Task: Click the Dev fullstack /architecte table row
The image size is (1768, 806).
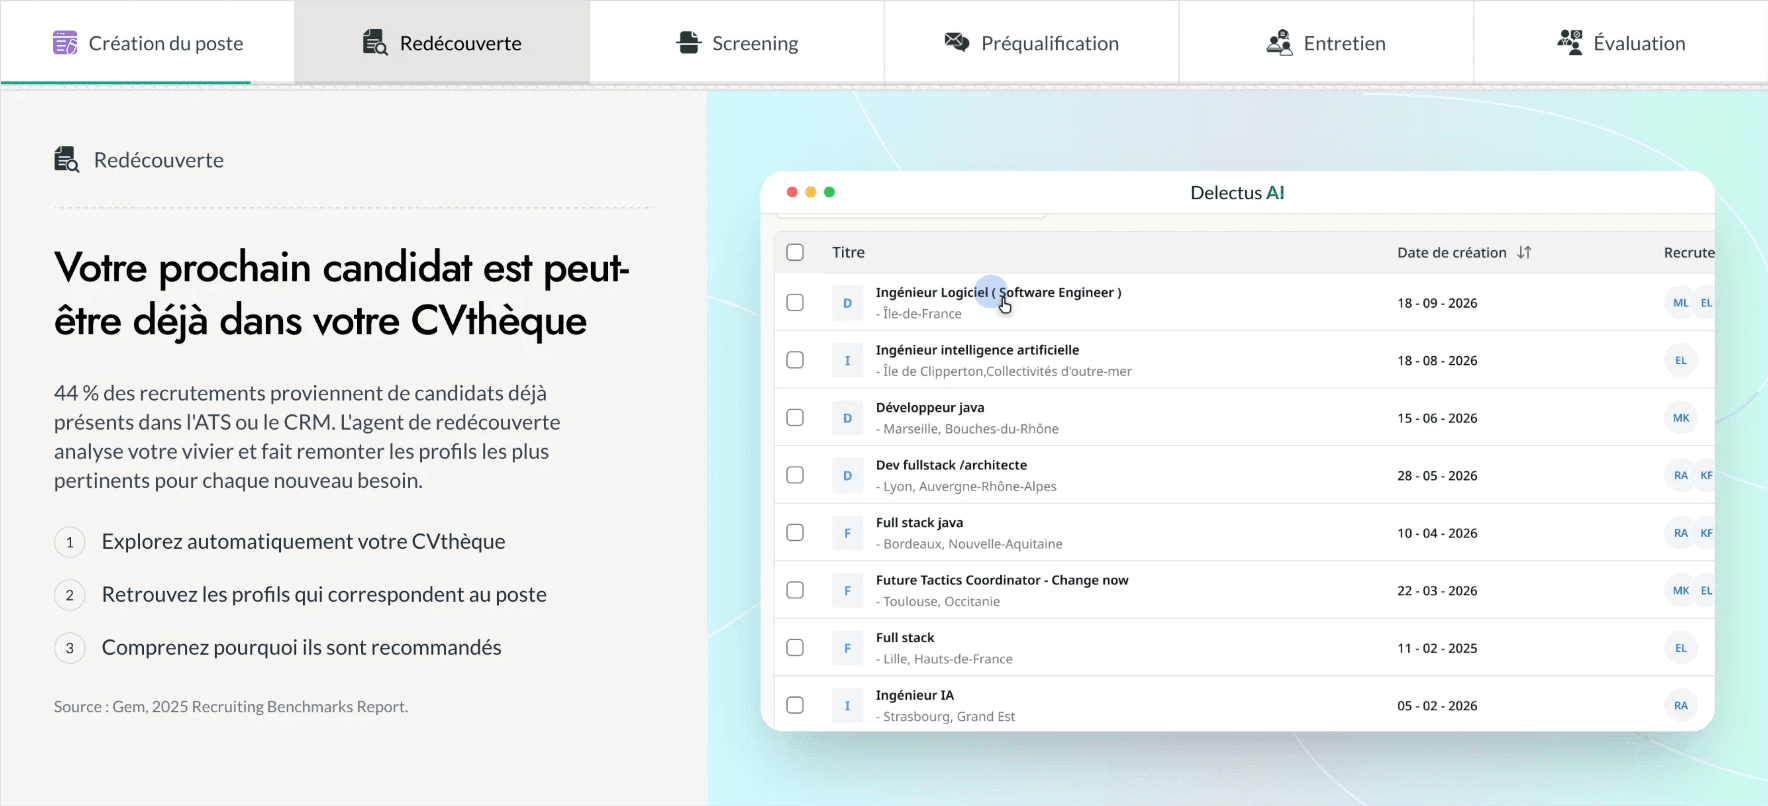Action: point(1244,475)
